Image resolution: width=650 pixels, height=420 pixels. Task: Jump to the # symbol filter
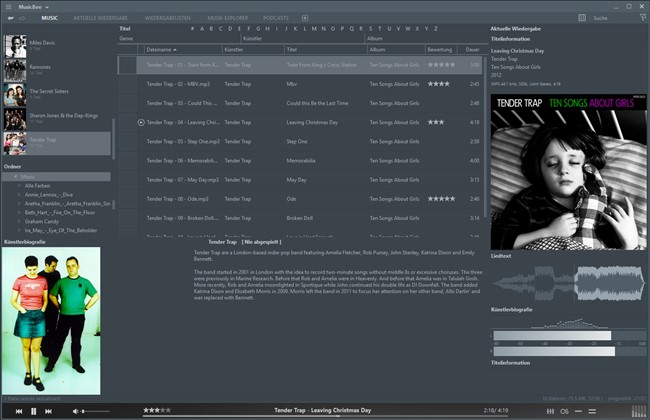(x=192, y=29)
